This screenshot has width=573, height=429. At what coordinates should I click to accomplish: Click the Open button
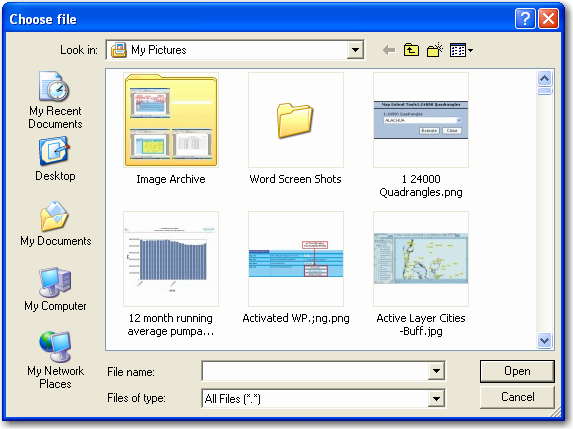pos(517,371)
